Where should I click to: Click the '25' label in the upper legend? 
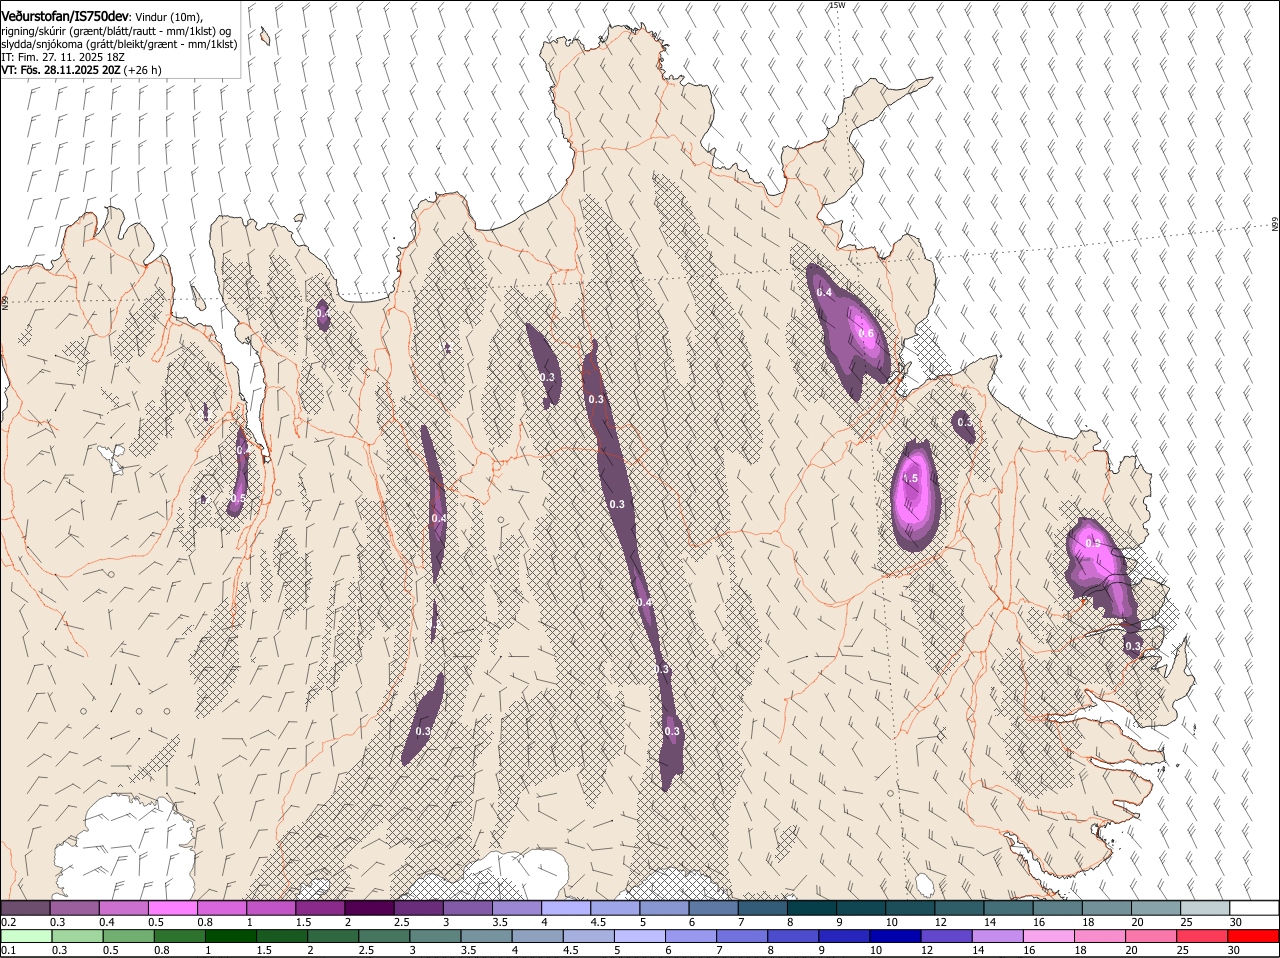[1187, 922]
